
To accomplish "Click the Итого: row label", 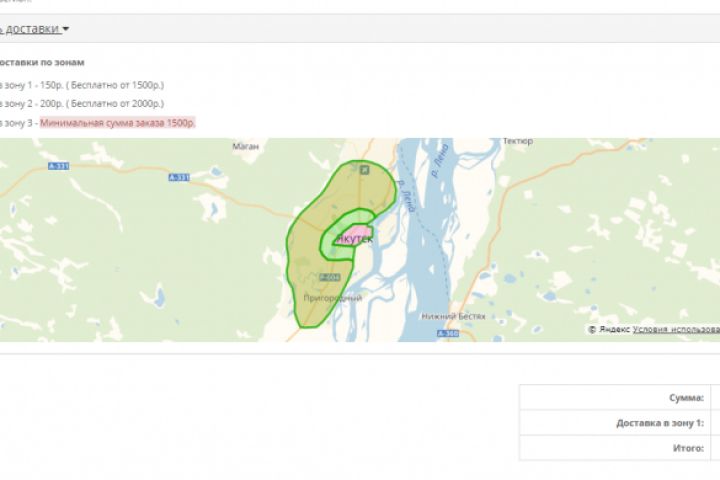I will [x=688, y=448].
